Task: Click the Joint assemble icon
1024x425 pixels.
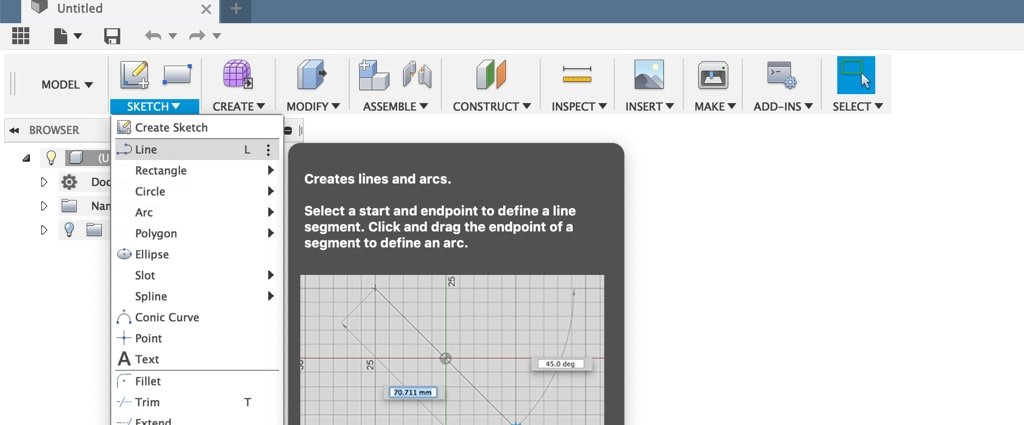Action: pos(417,74)
